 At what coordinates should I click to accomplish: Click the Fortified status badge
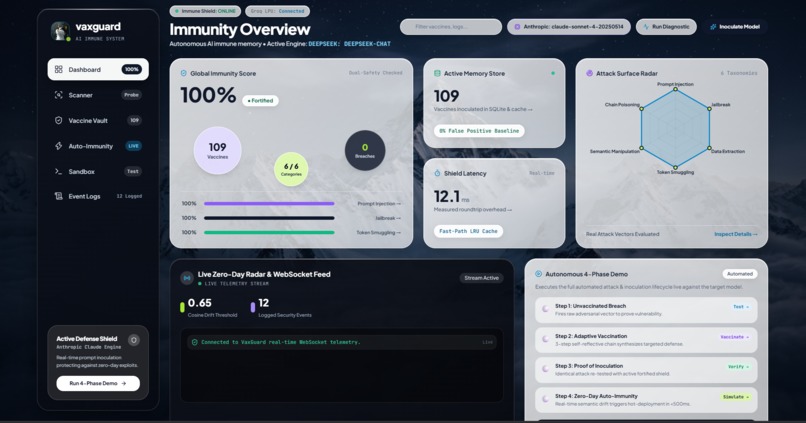pos(261,101)
